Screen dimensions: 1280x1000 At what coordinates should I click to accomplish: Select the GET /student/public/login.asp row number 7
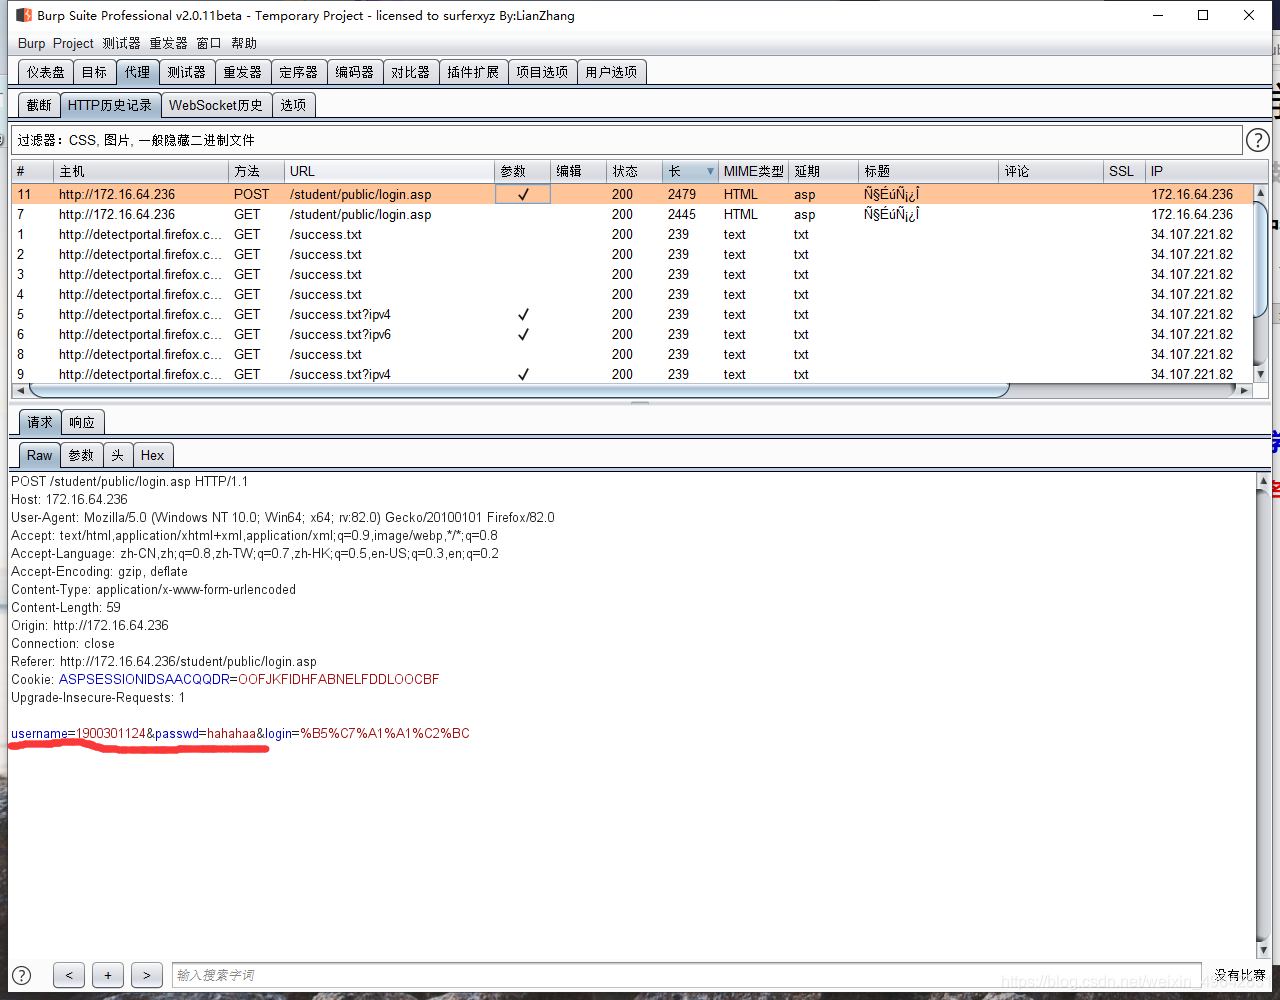pyautogui.click(x=632, y=214)
